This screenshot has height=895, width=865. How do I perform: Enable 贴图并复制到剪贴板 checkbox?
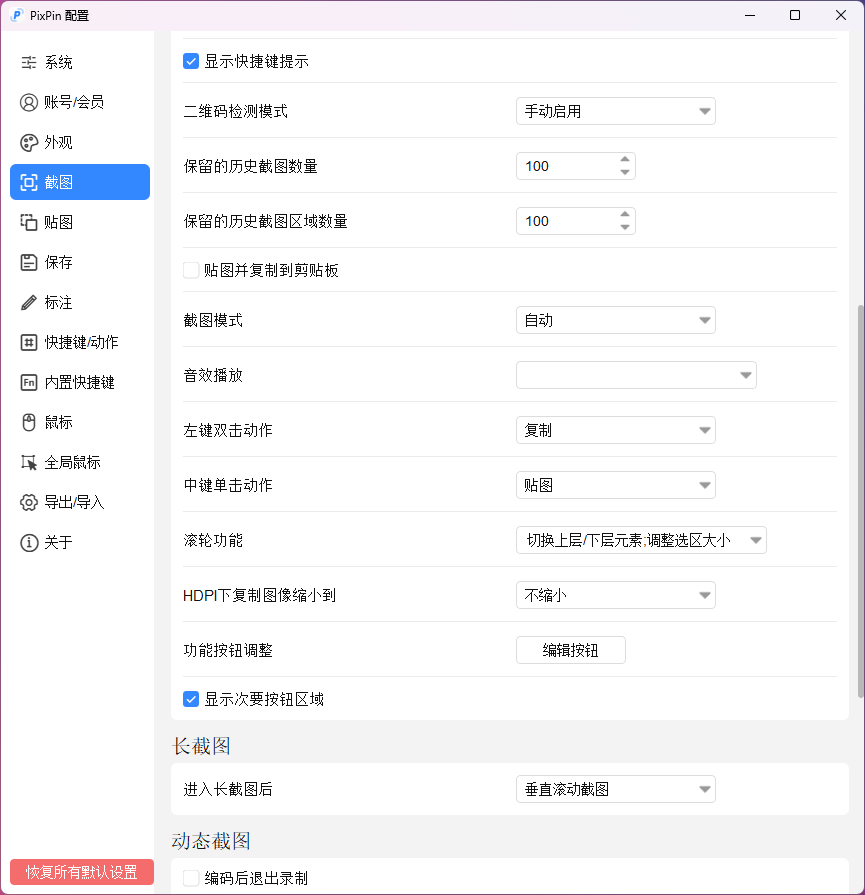click(x=191, y=270)
